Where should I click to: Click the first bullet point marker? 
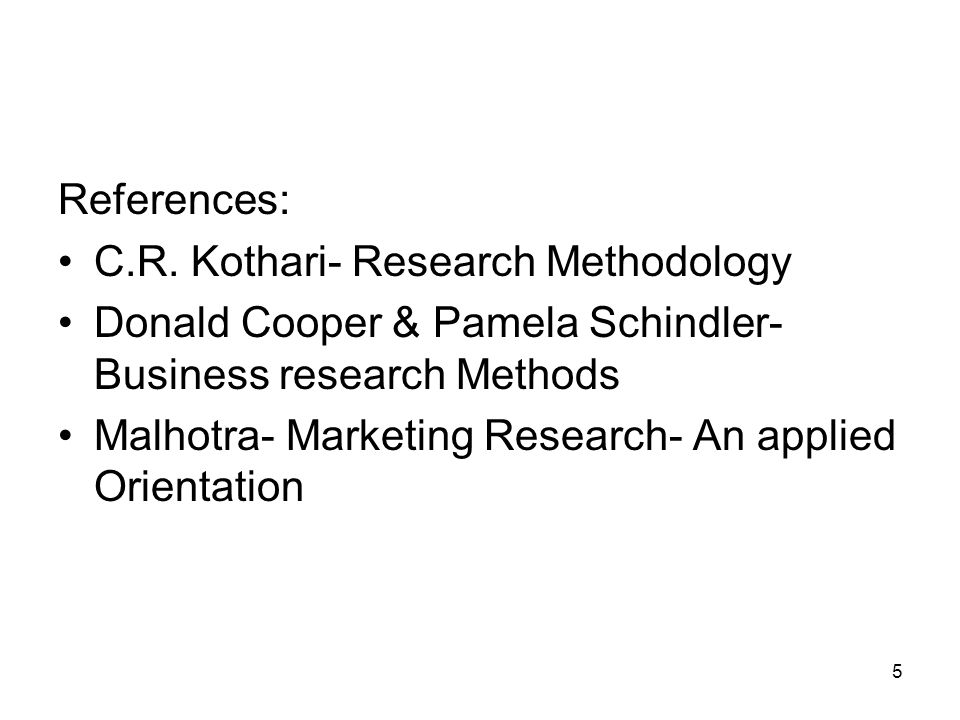pos(66,263)
